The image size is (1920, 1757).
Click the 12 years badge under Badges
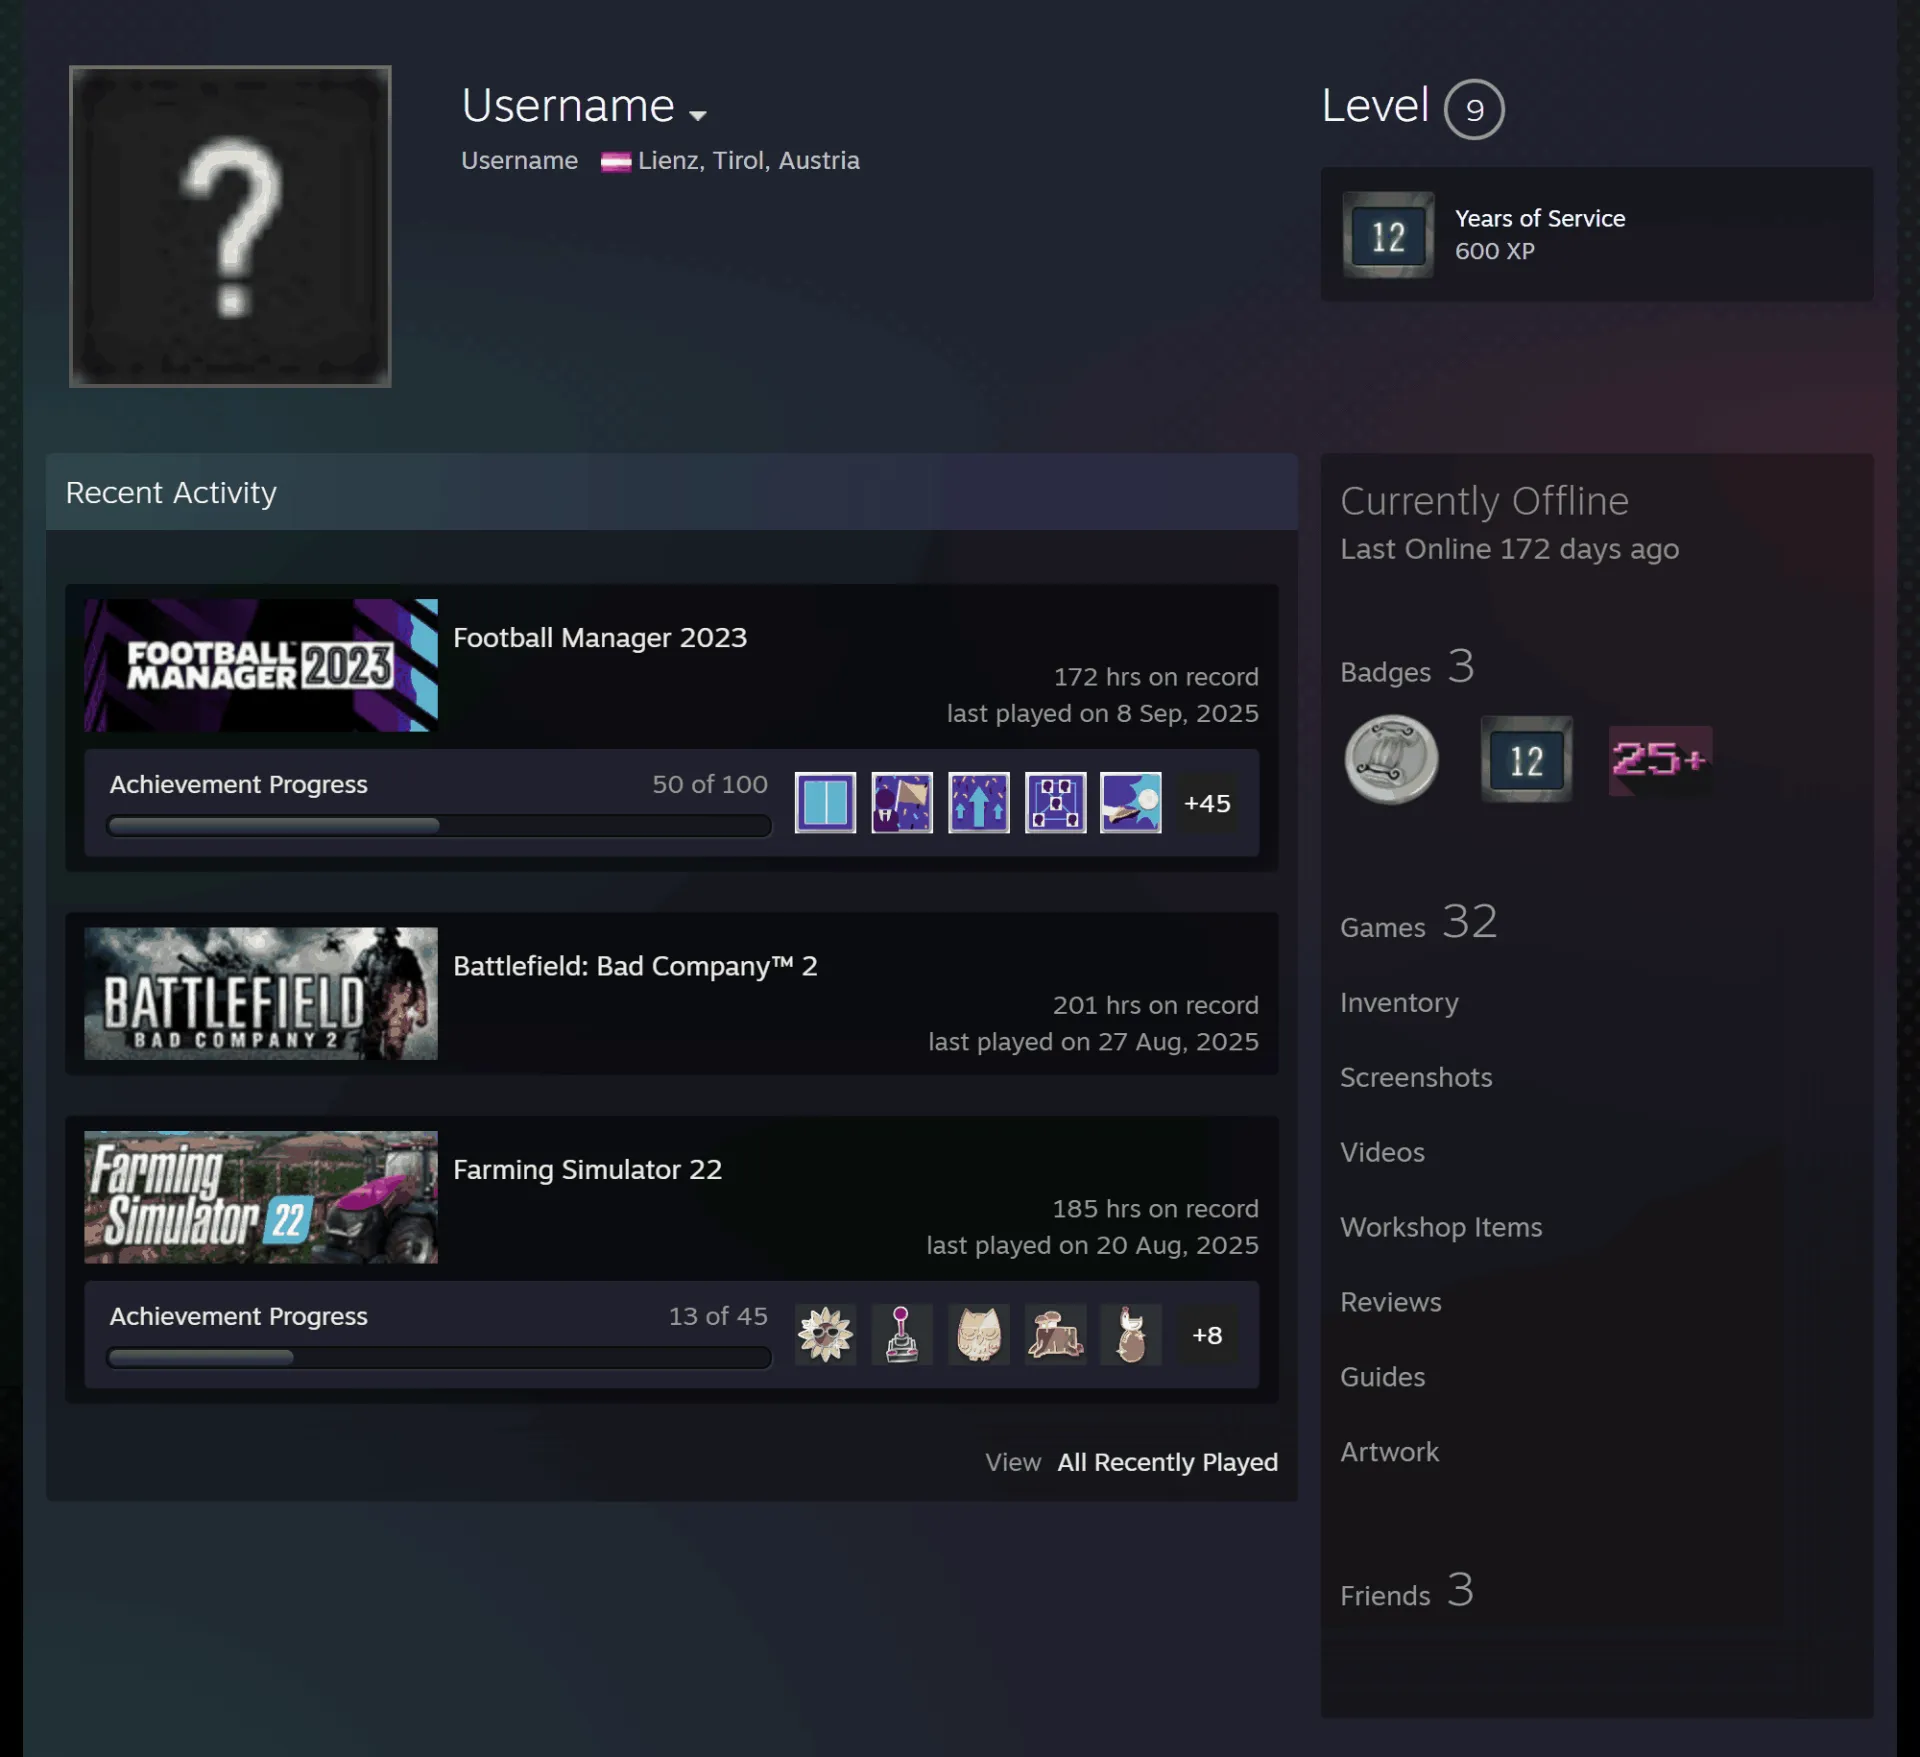click(1526, 760)
